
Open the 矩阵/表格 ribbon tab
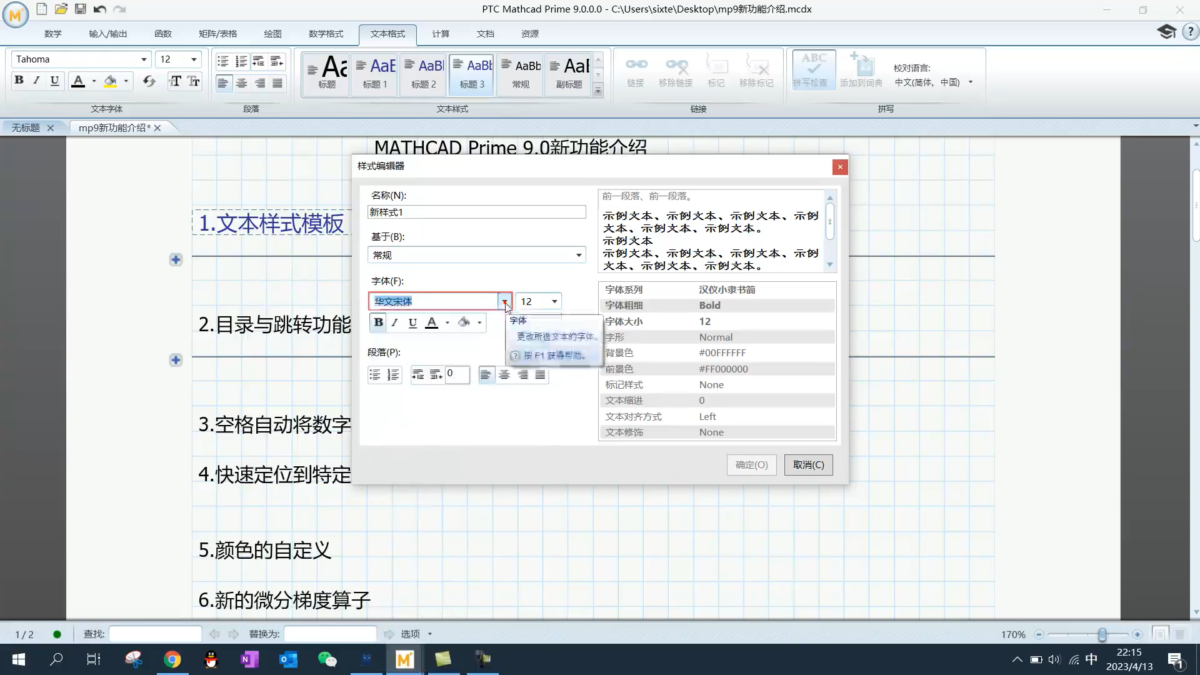(x=217, y=34)
